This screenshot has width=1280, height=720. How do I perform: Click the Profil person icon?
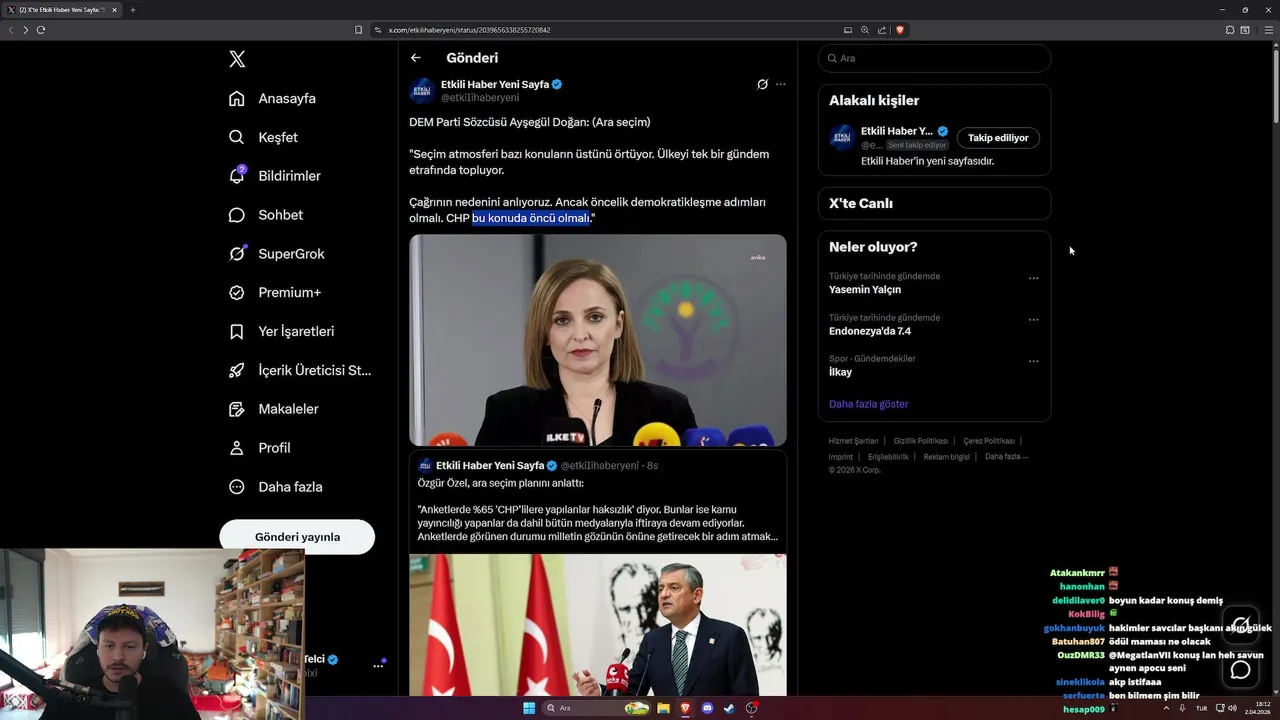click(237, 448)
